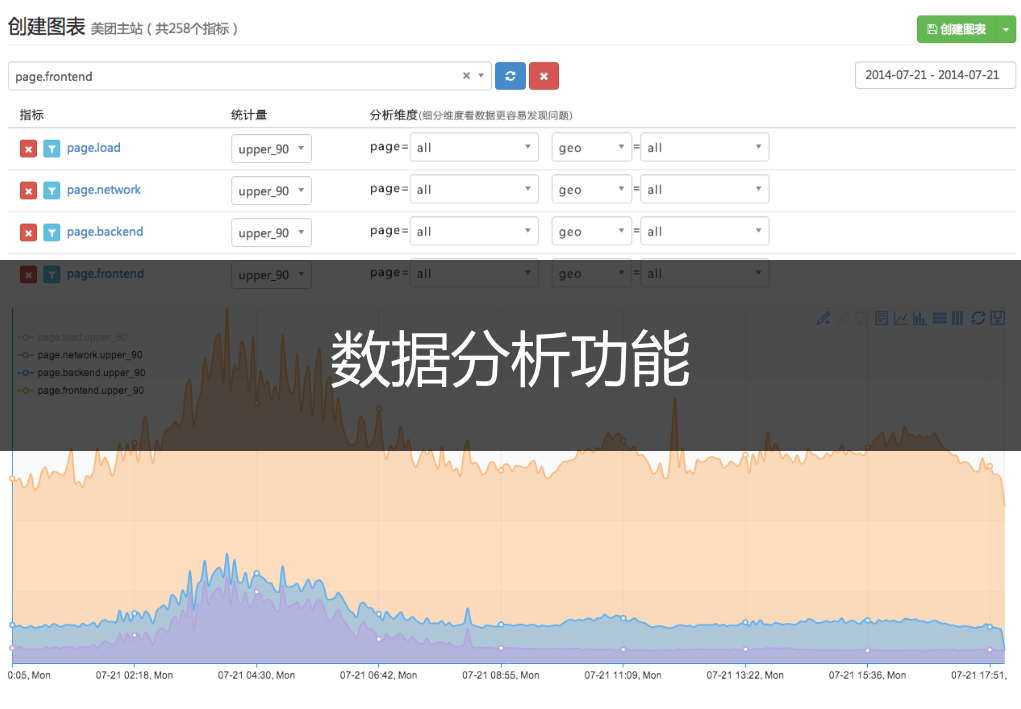The image size is (1021, 709).
Task: Click the save chart icon on the toolbar
Action: 996,318
